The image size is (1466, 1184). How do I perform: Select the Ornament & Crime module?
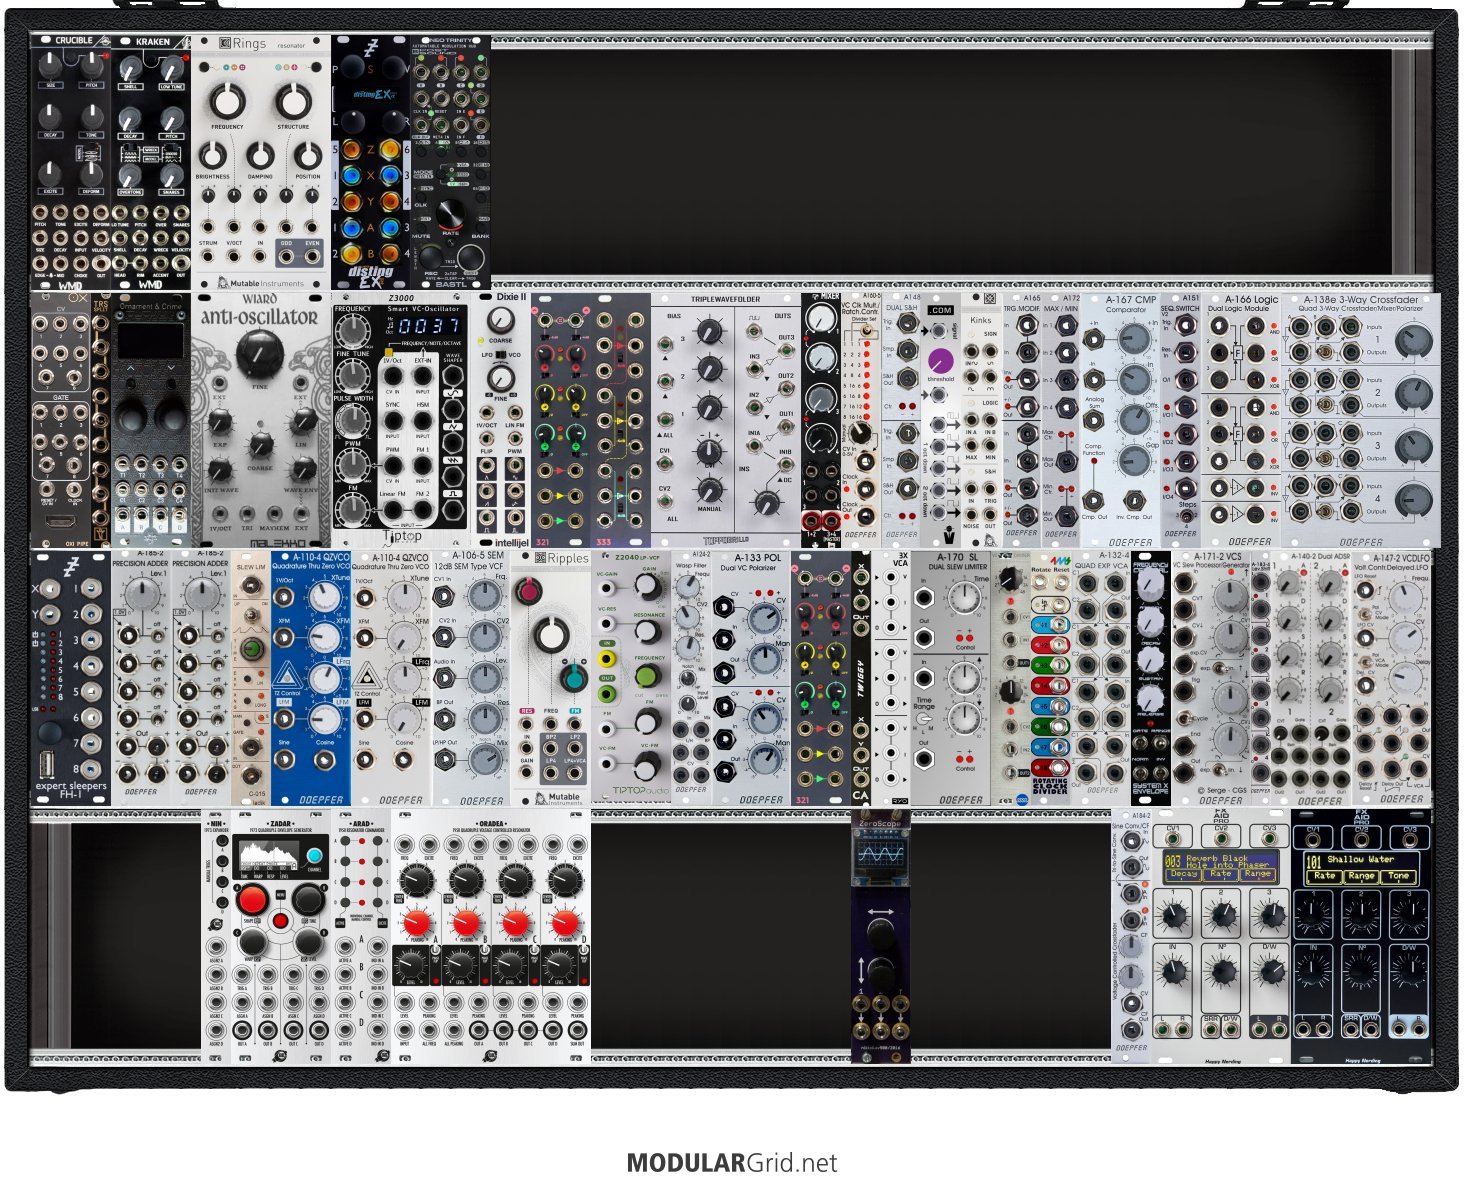(150, 419)
